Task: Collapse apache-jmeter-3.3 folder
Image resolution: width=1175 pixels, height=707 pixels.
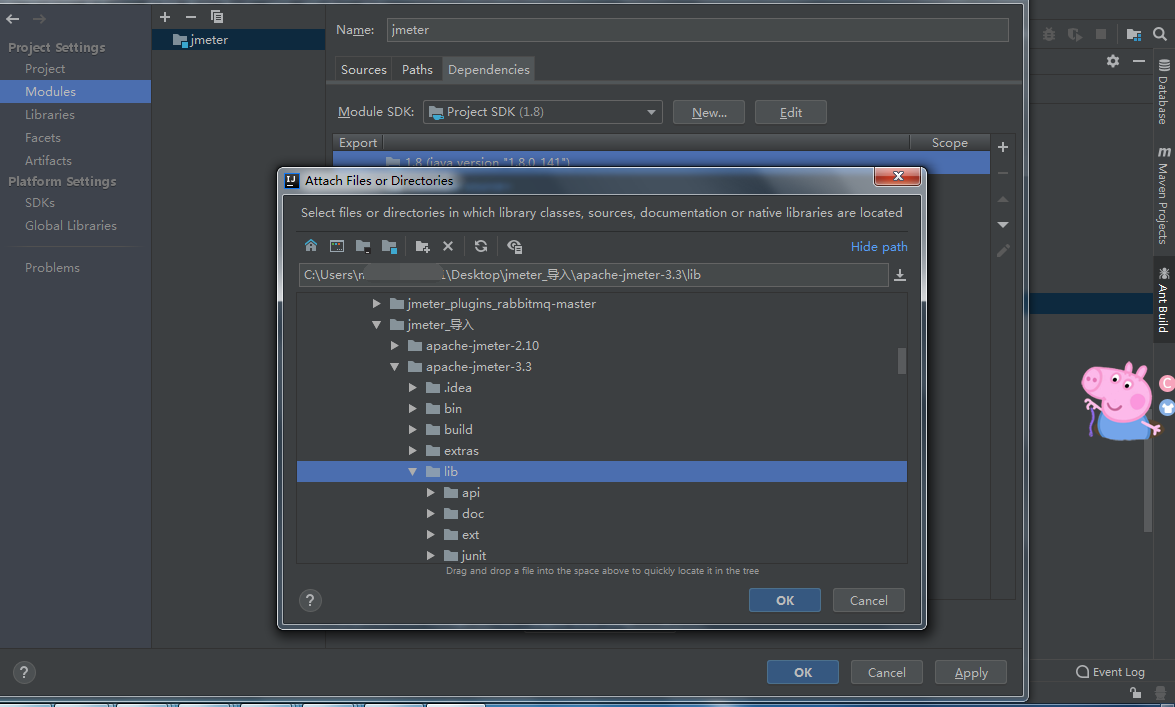Action: click(394, 367)
